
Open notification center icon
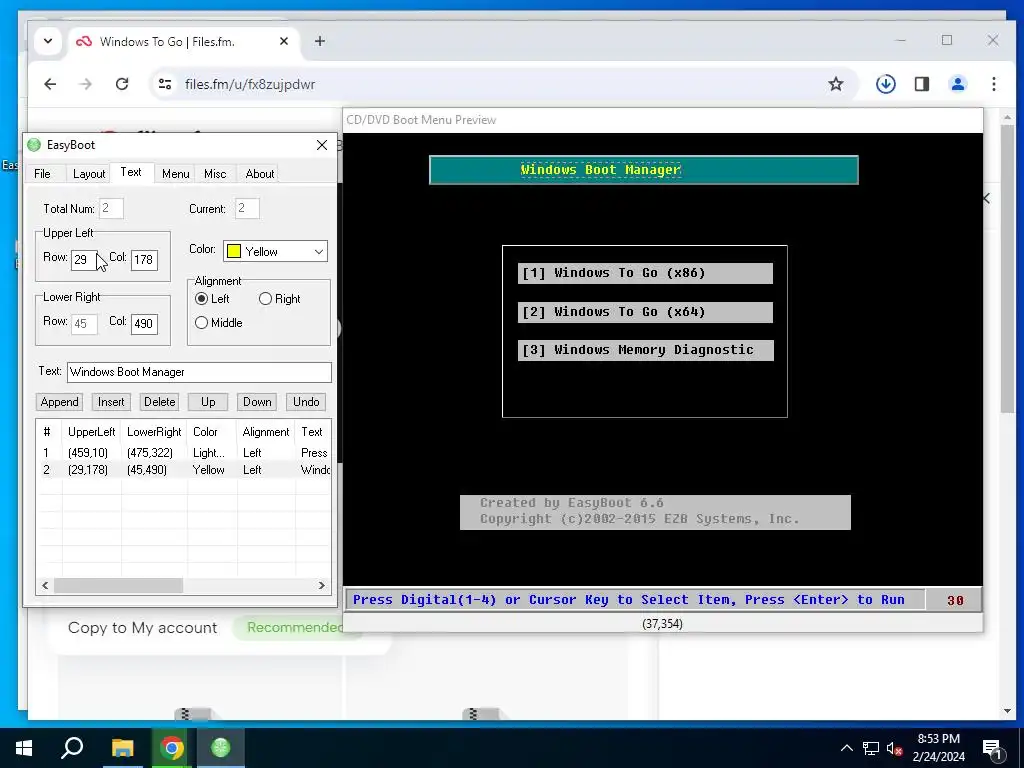992,748
